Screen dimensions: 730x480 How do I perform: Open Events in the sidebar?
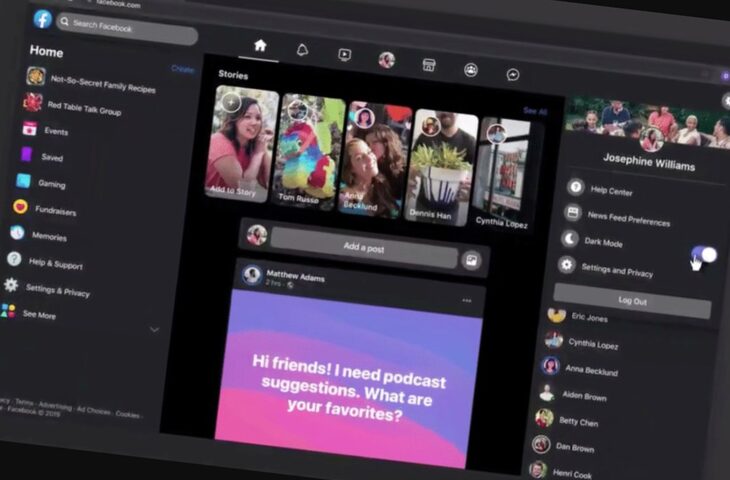[46, 130]
